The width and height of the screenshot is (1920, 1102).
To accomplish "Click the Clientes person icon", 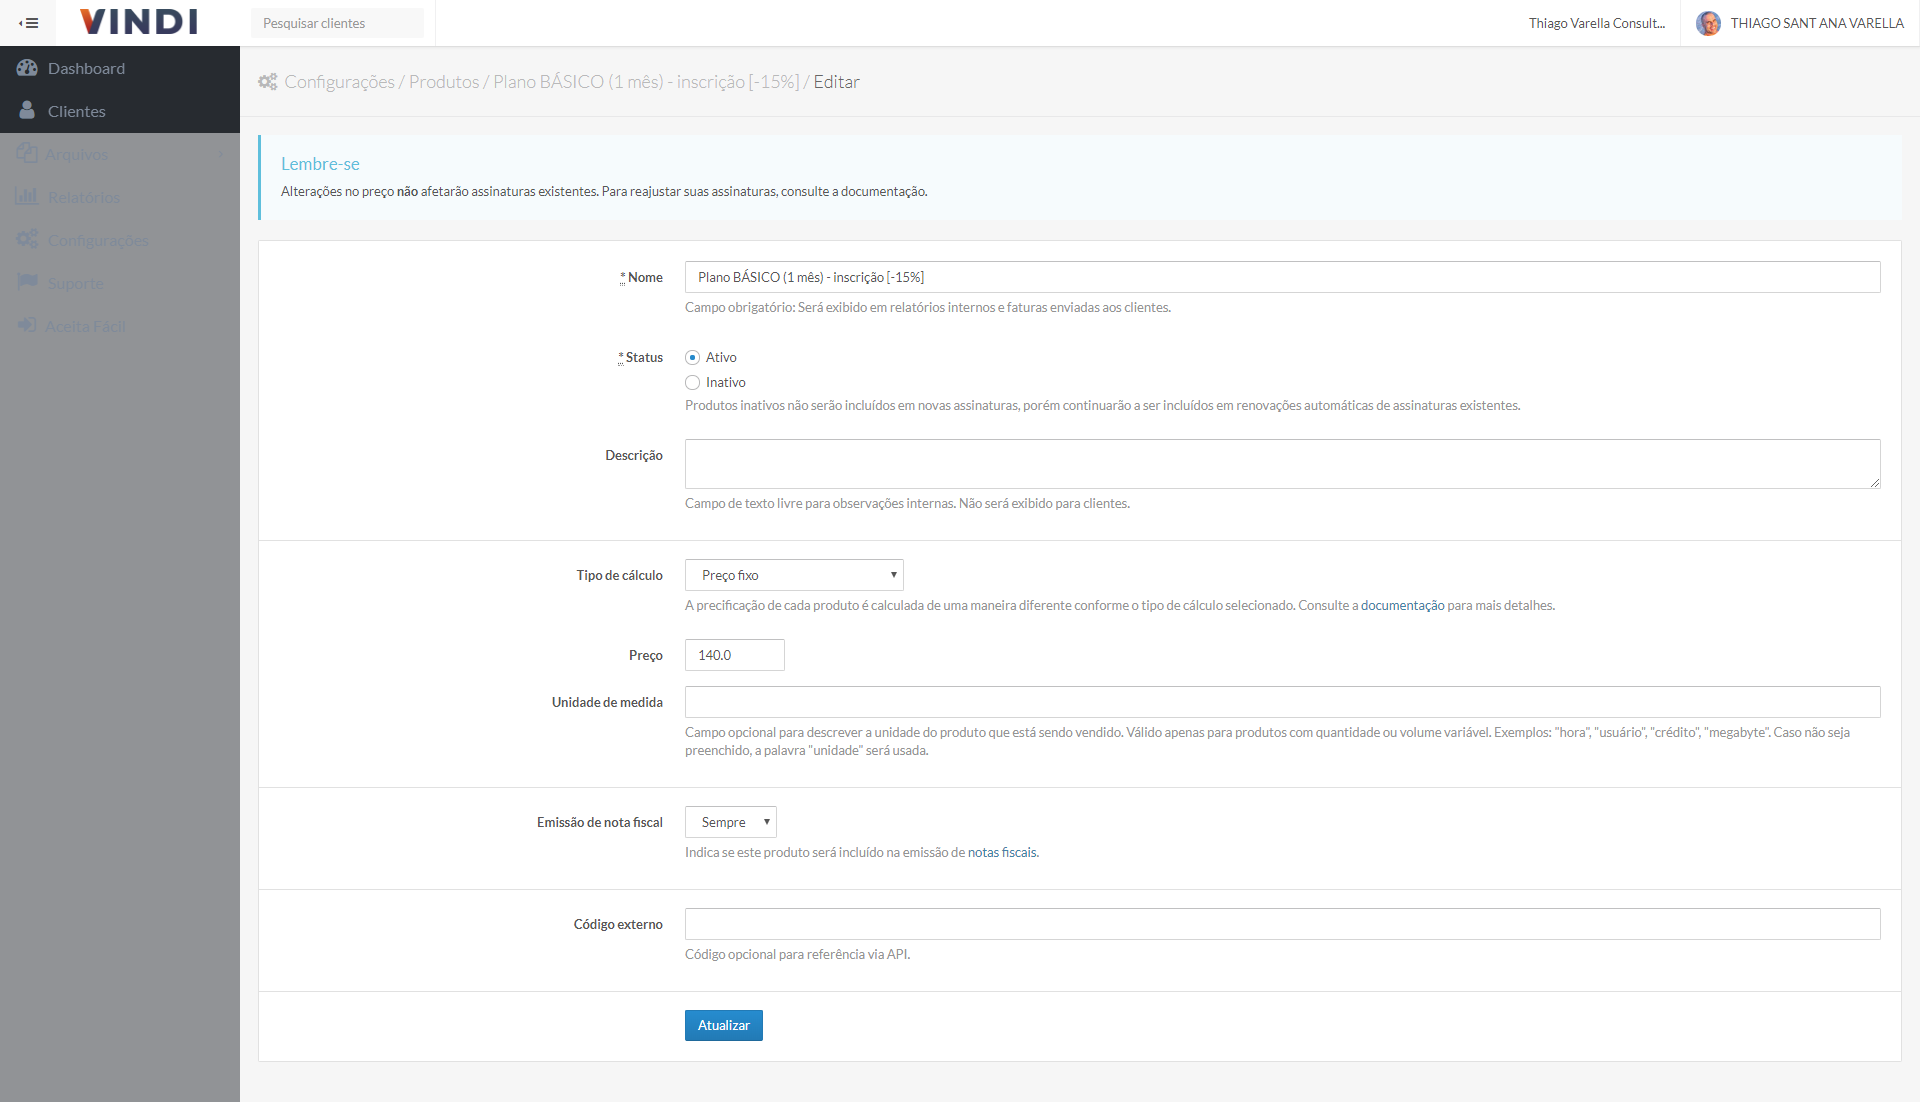I will pos(27,111).
